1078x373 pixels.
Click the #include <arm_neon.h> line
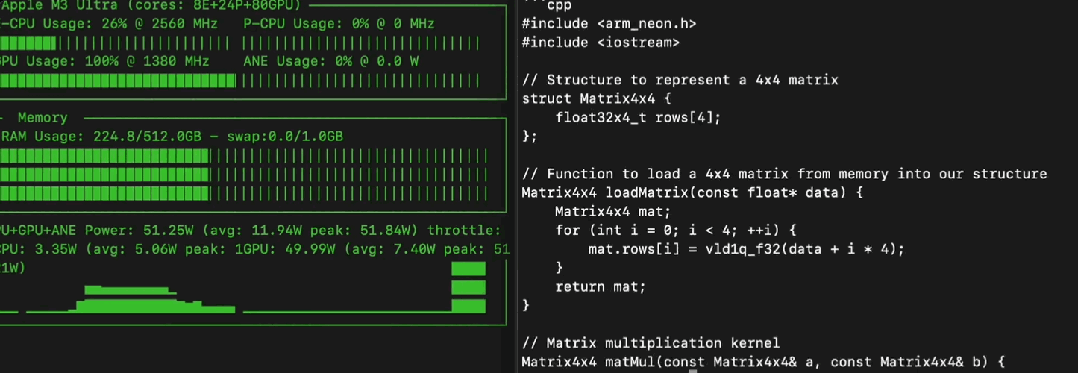(609, 24)
